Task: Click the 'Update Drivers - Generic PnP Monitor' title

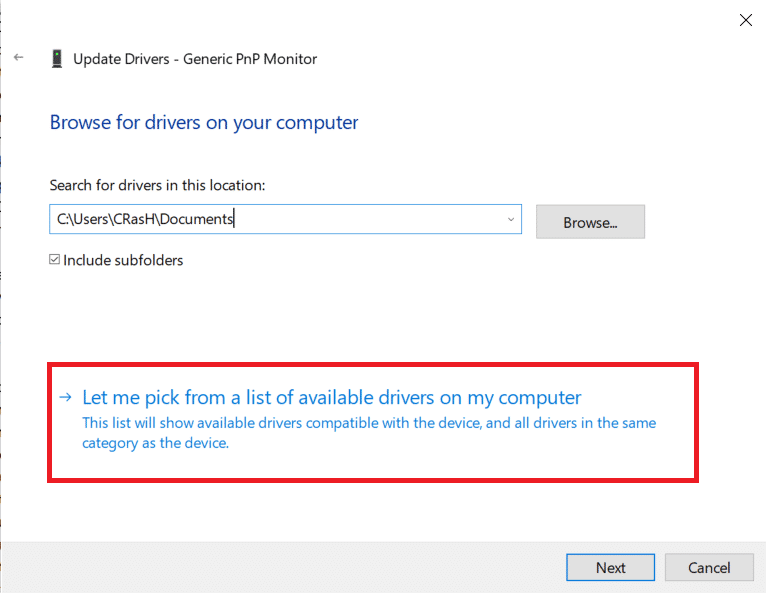Action: pos(195,59)
